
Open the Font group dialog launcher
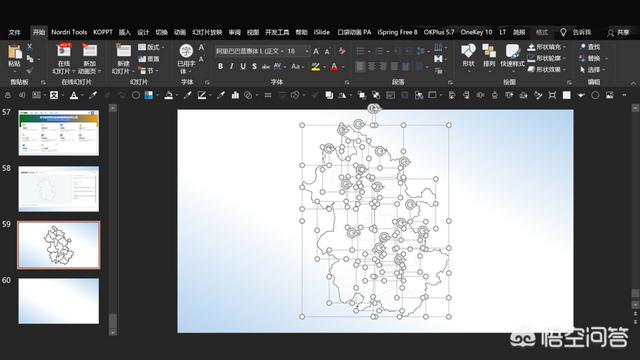click(x=347, y=82)
